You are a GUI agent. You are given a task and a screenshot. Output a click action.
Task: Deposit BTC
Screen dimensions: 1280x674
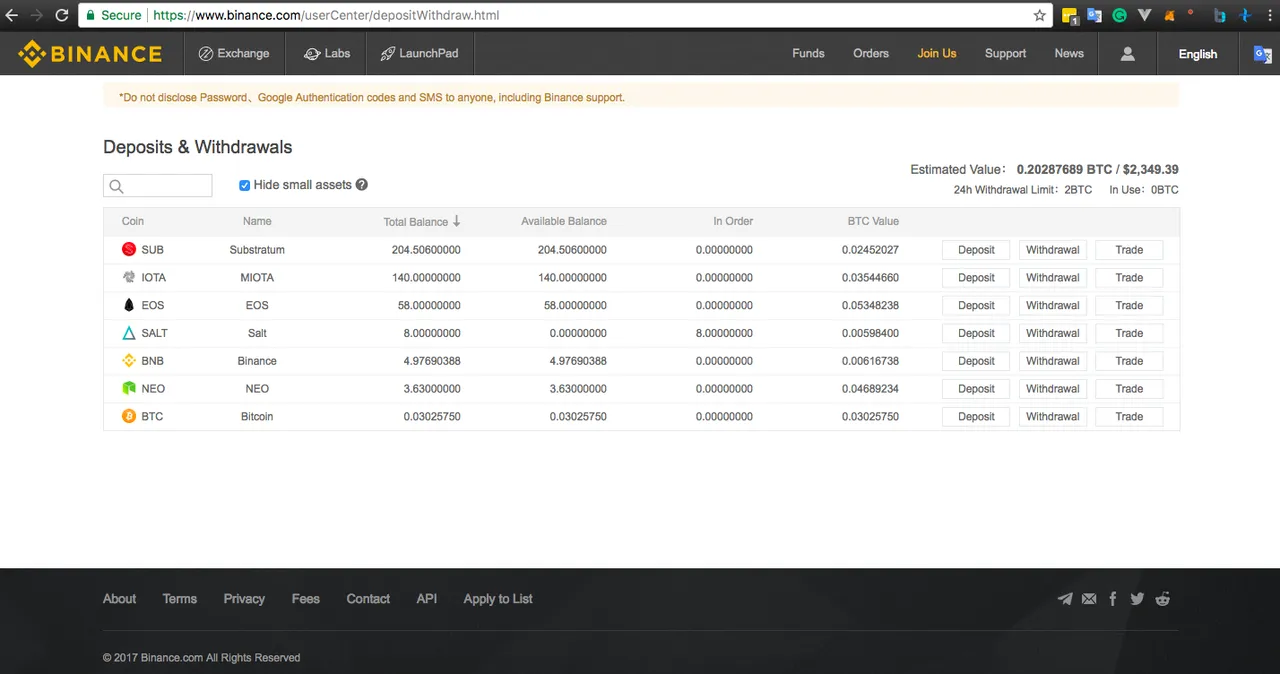976,417
